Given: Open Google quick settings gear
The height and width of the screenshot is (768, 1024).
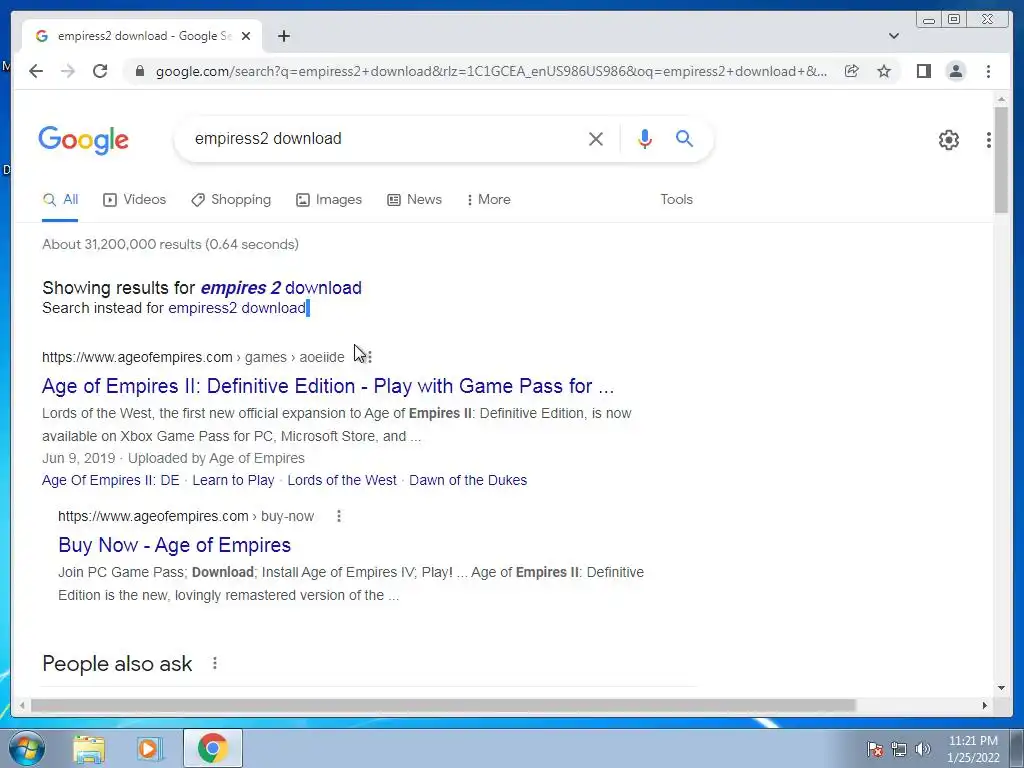Looking at the screenshot, I should [949, 139].
